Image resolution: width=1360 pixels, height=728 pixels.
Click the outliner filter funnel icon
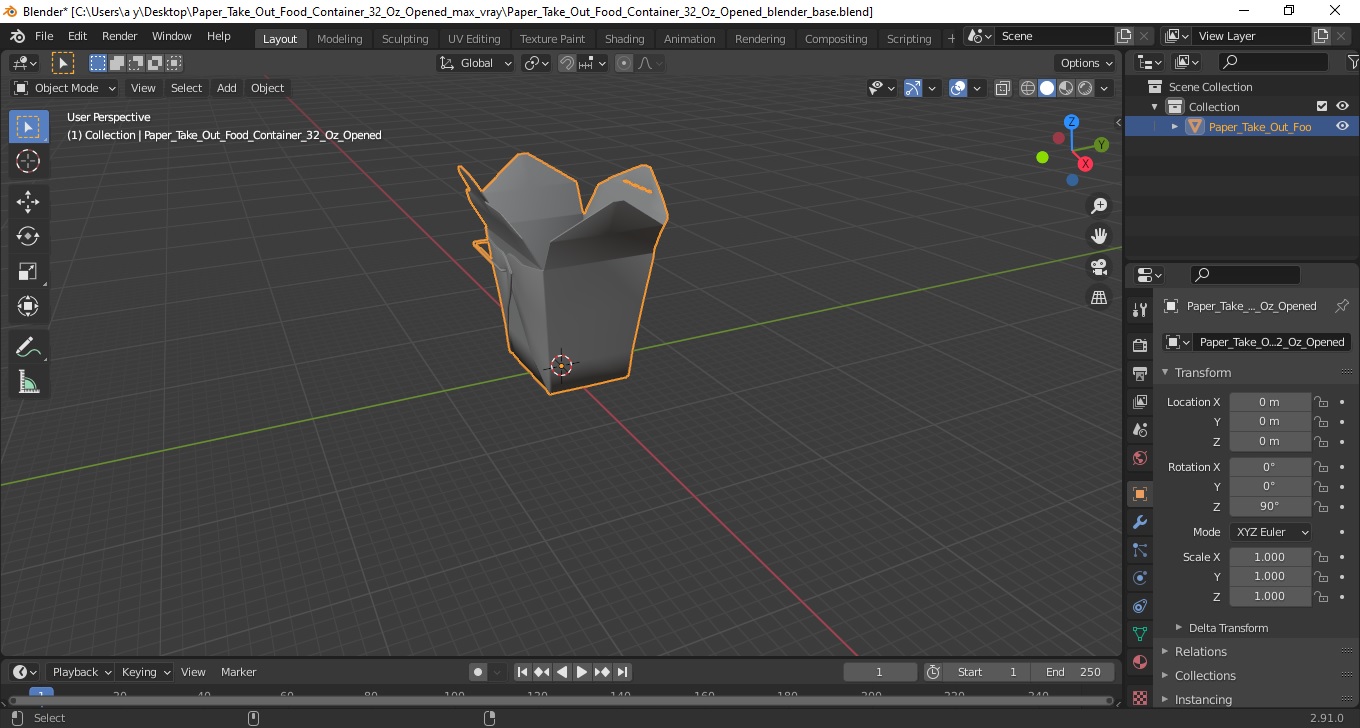[1353, 62]
